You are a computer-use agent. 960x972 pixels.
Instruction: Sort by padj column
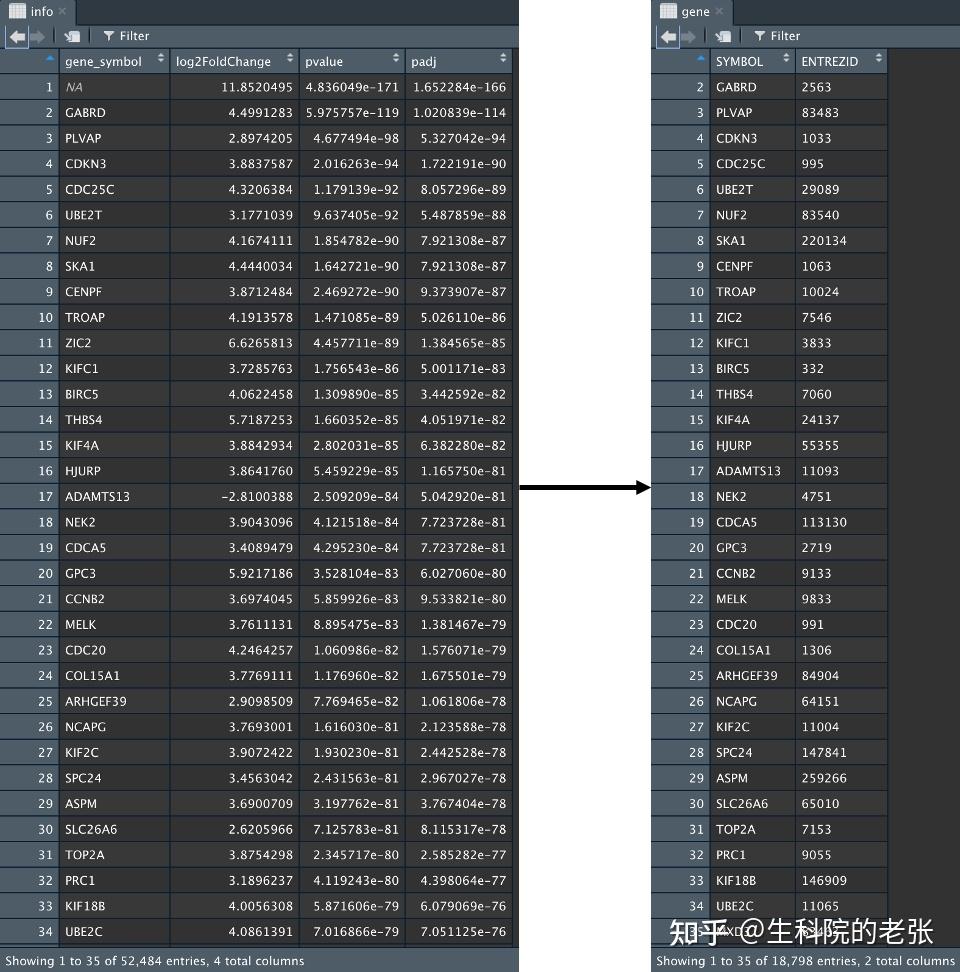pos(459,61)
